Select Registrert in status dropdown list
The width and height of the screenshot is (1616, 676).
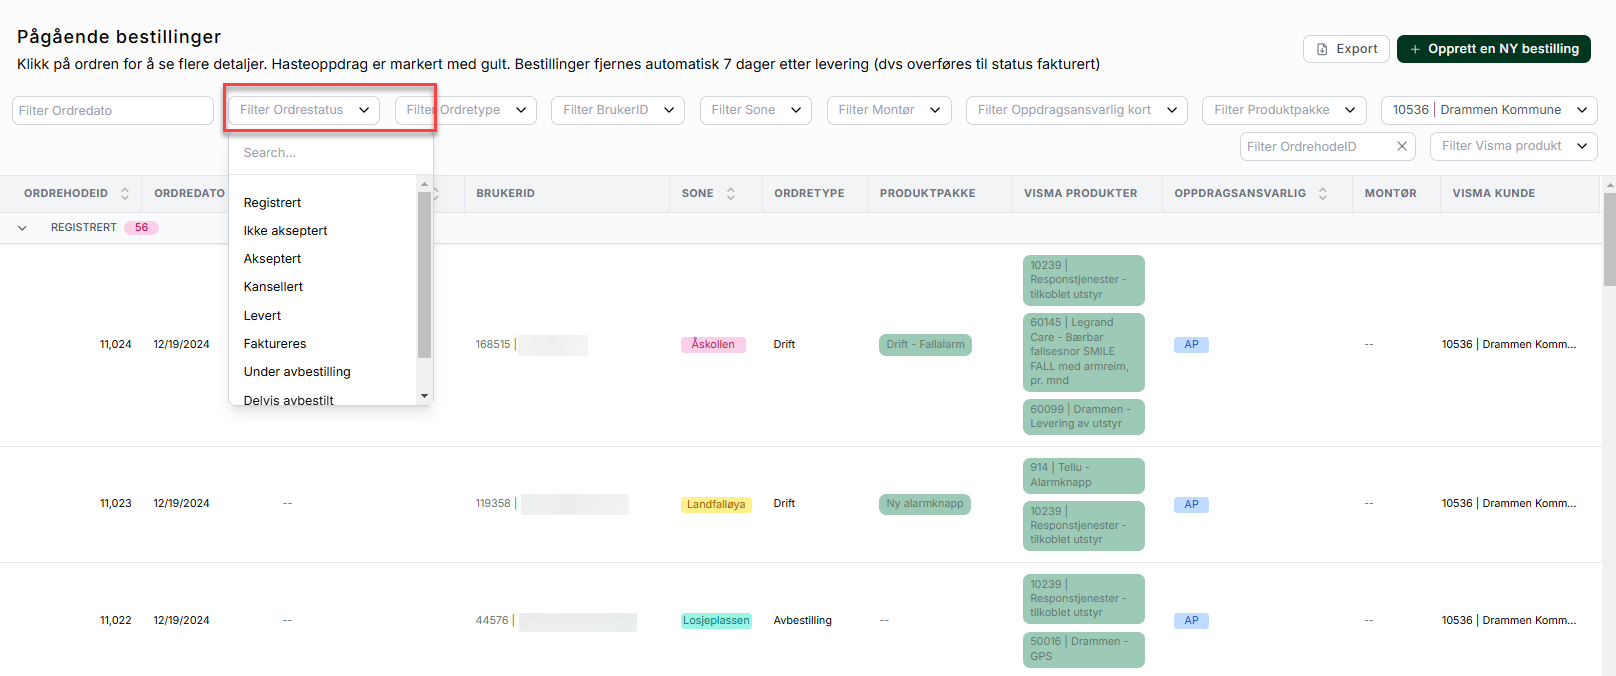point(272,203)
